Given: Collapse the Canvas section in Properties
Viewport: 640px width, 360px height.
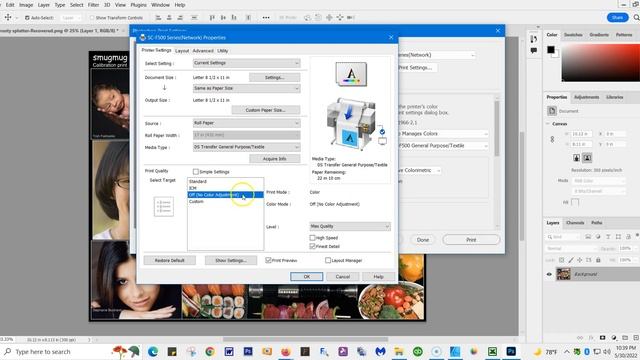Looking at the screenshot, I should 548,124.
